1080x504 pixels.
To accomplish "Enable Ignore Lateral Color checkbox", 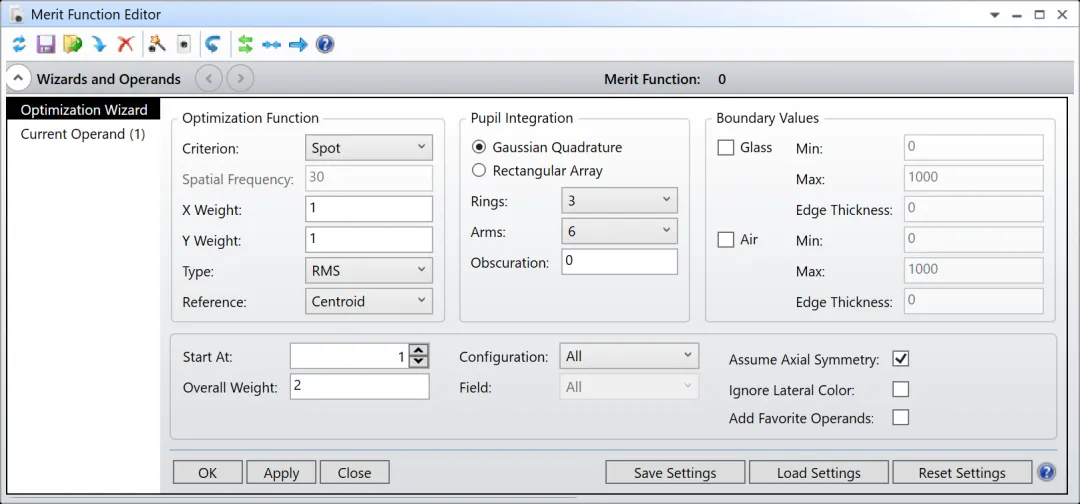I will pyautogui.click(x=900, y=389).
